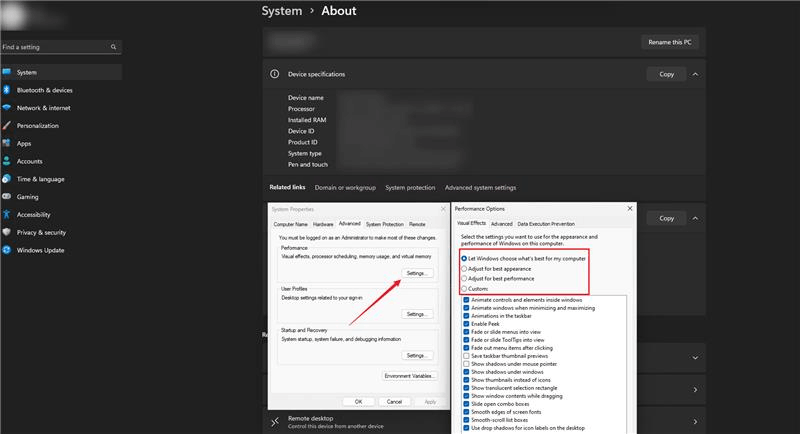Copy the Windows specifications
This screenshot has height=434, width=800.
[x=666, y=218]
